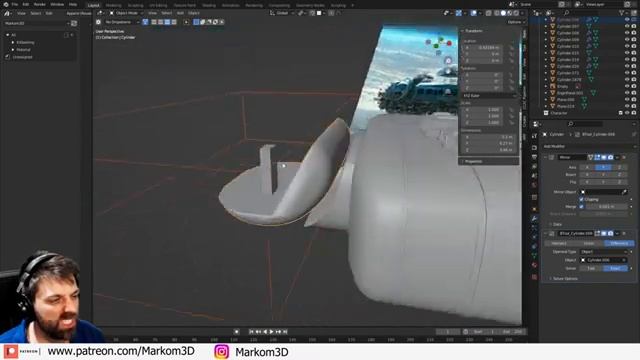This screenshot has width=640, height=360.
Task: Open the Operand Type dropdown
Action: coord(604,252)
